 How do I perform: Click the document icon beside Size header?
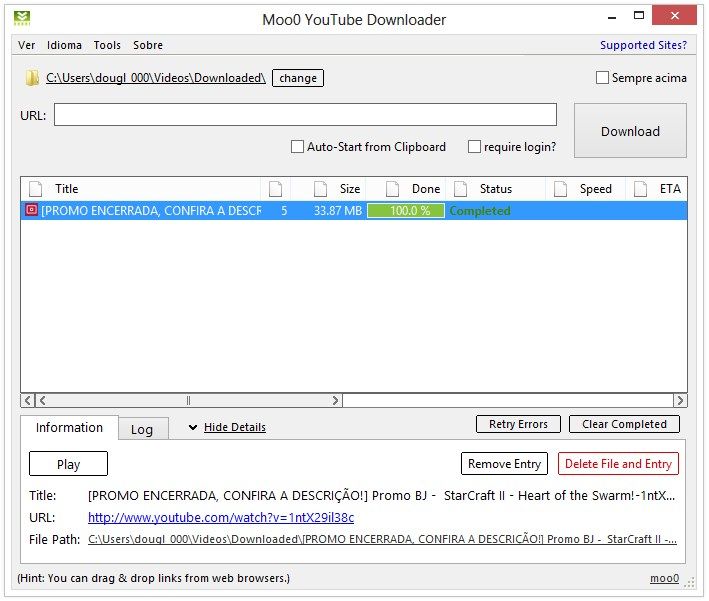(x=321, y=189)
